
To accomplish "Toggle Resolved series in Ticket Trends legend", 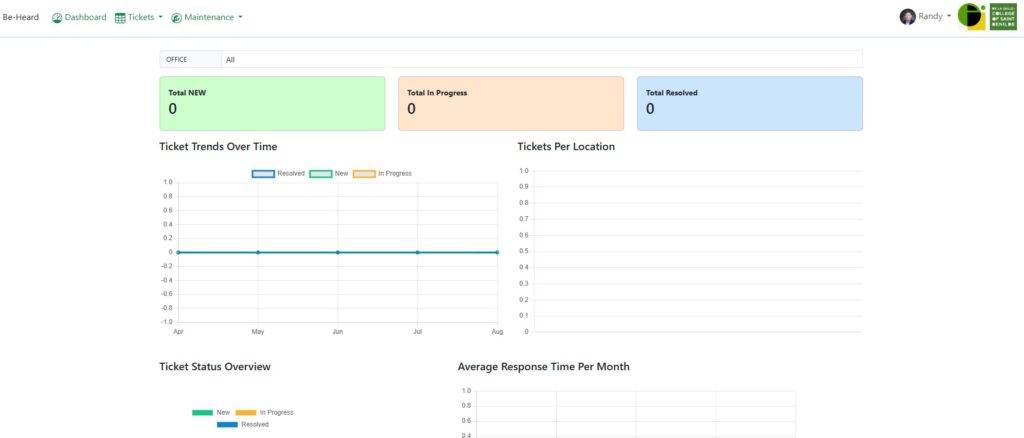I will pos(263,173).
